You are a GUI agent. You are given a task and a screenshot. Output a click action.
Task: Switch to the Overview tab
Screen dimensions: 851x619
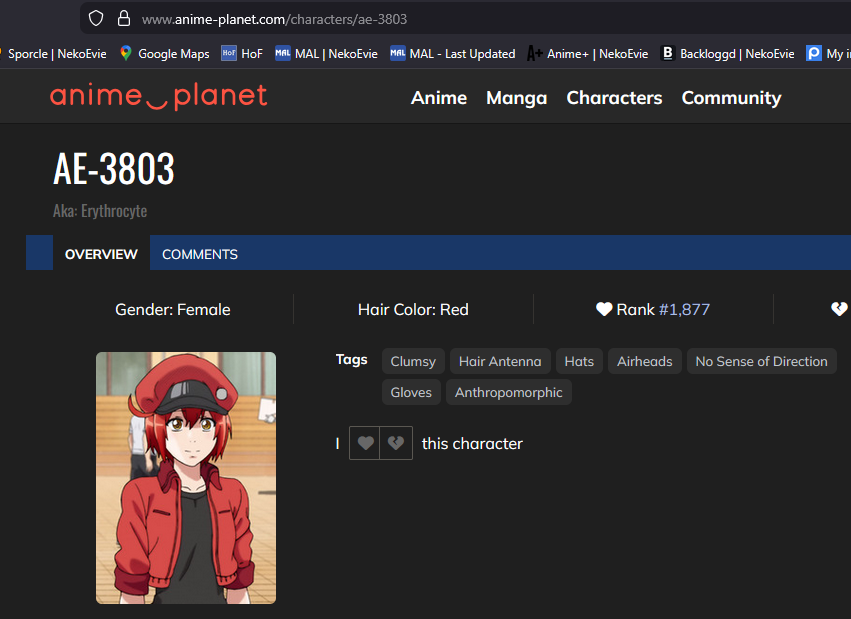pos(101,254)
